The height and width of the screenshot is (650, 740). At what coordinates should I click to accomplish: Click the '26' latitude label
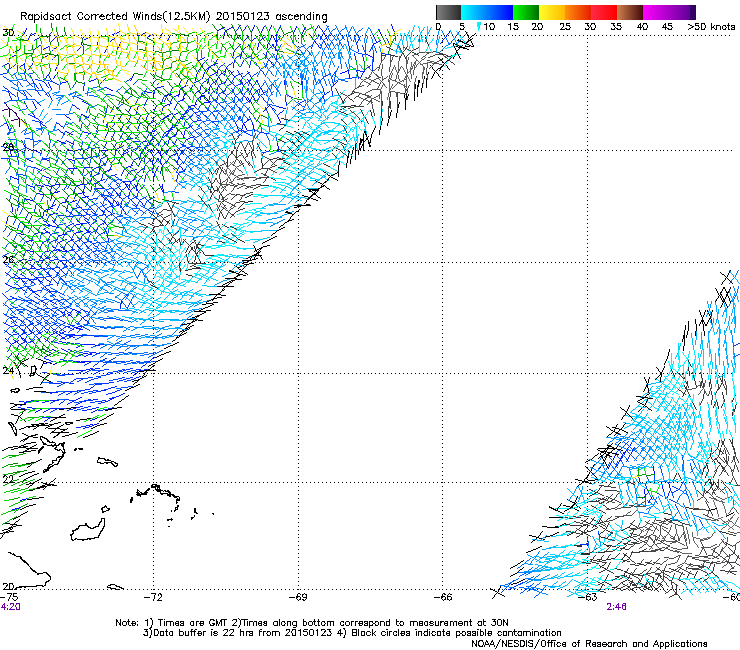coord(8,259)
